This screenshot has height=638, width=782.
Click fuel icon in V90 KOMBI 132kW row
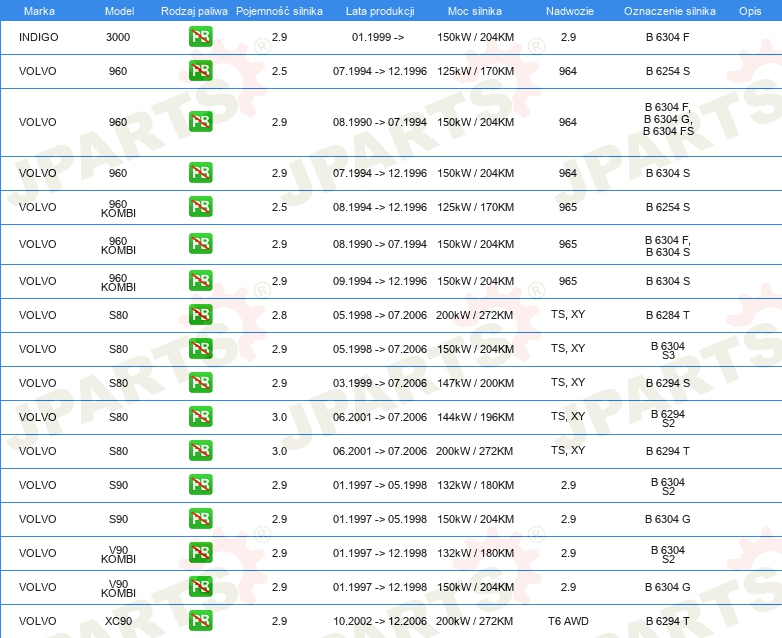tap(200, 552)
